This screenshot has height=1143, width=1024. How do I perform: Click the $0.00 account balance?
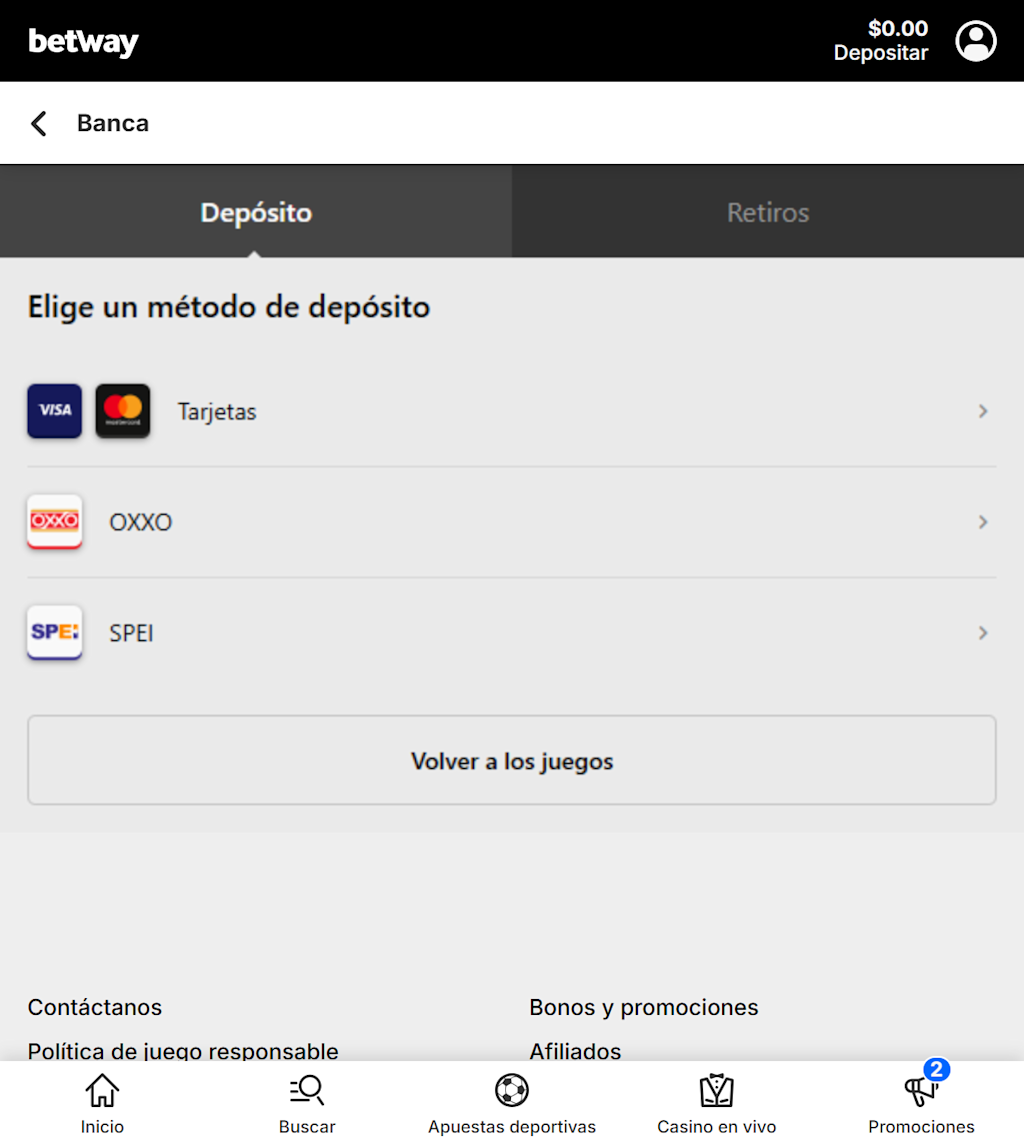click(897, 28)
